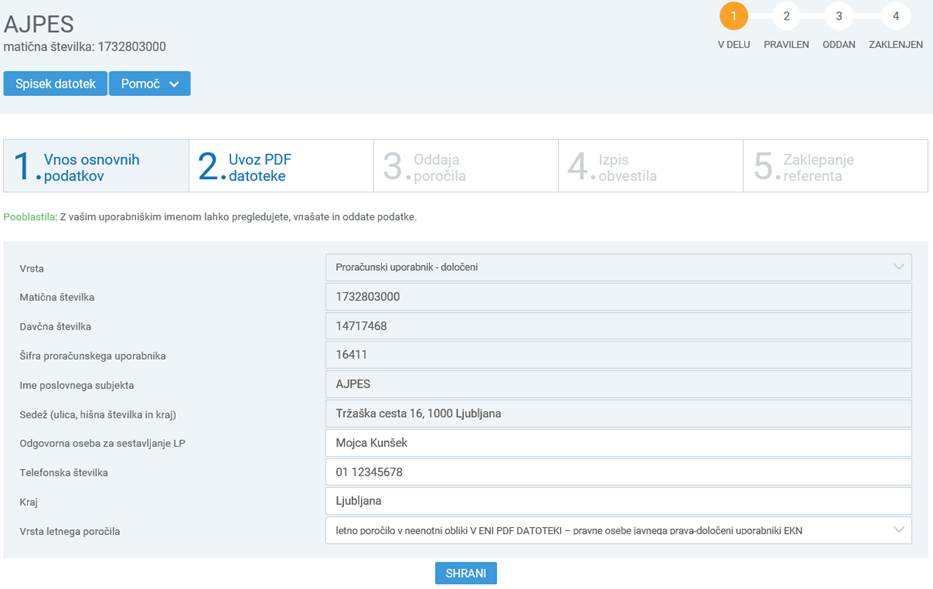Image resolution: width=933 pixels, height=589 pixels.
Task: Go to Uvoz PDF datoteke step
Action: [281, 167]
